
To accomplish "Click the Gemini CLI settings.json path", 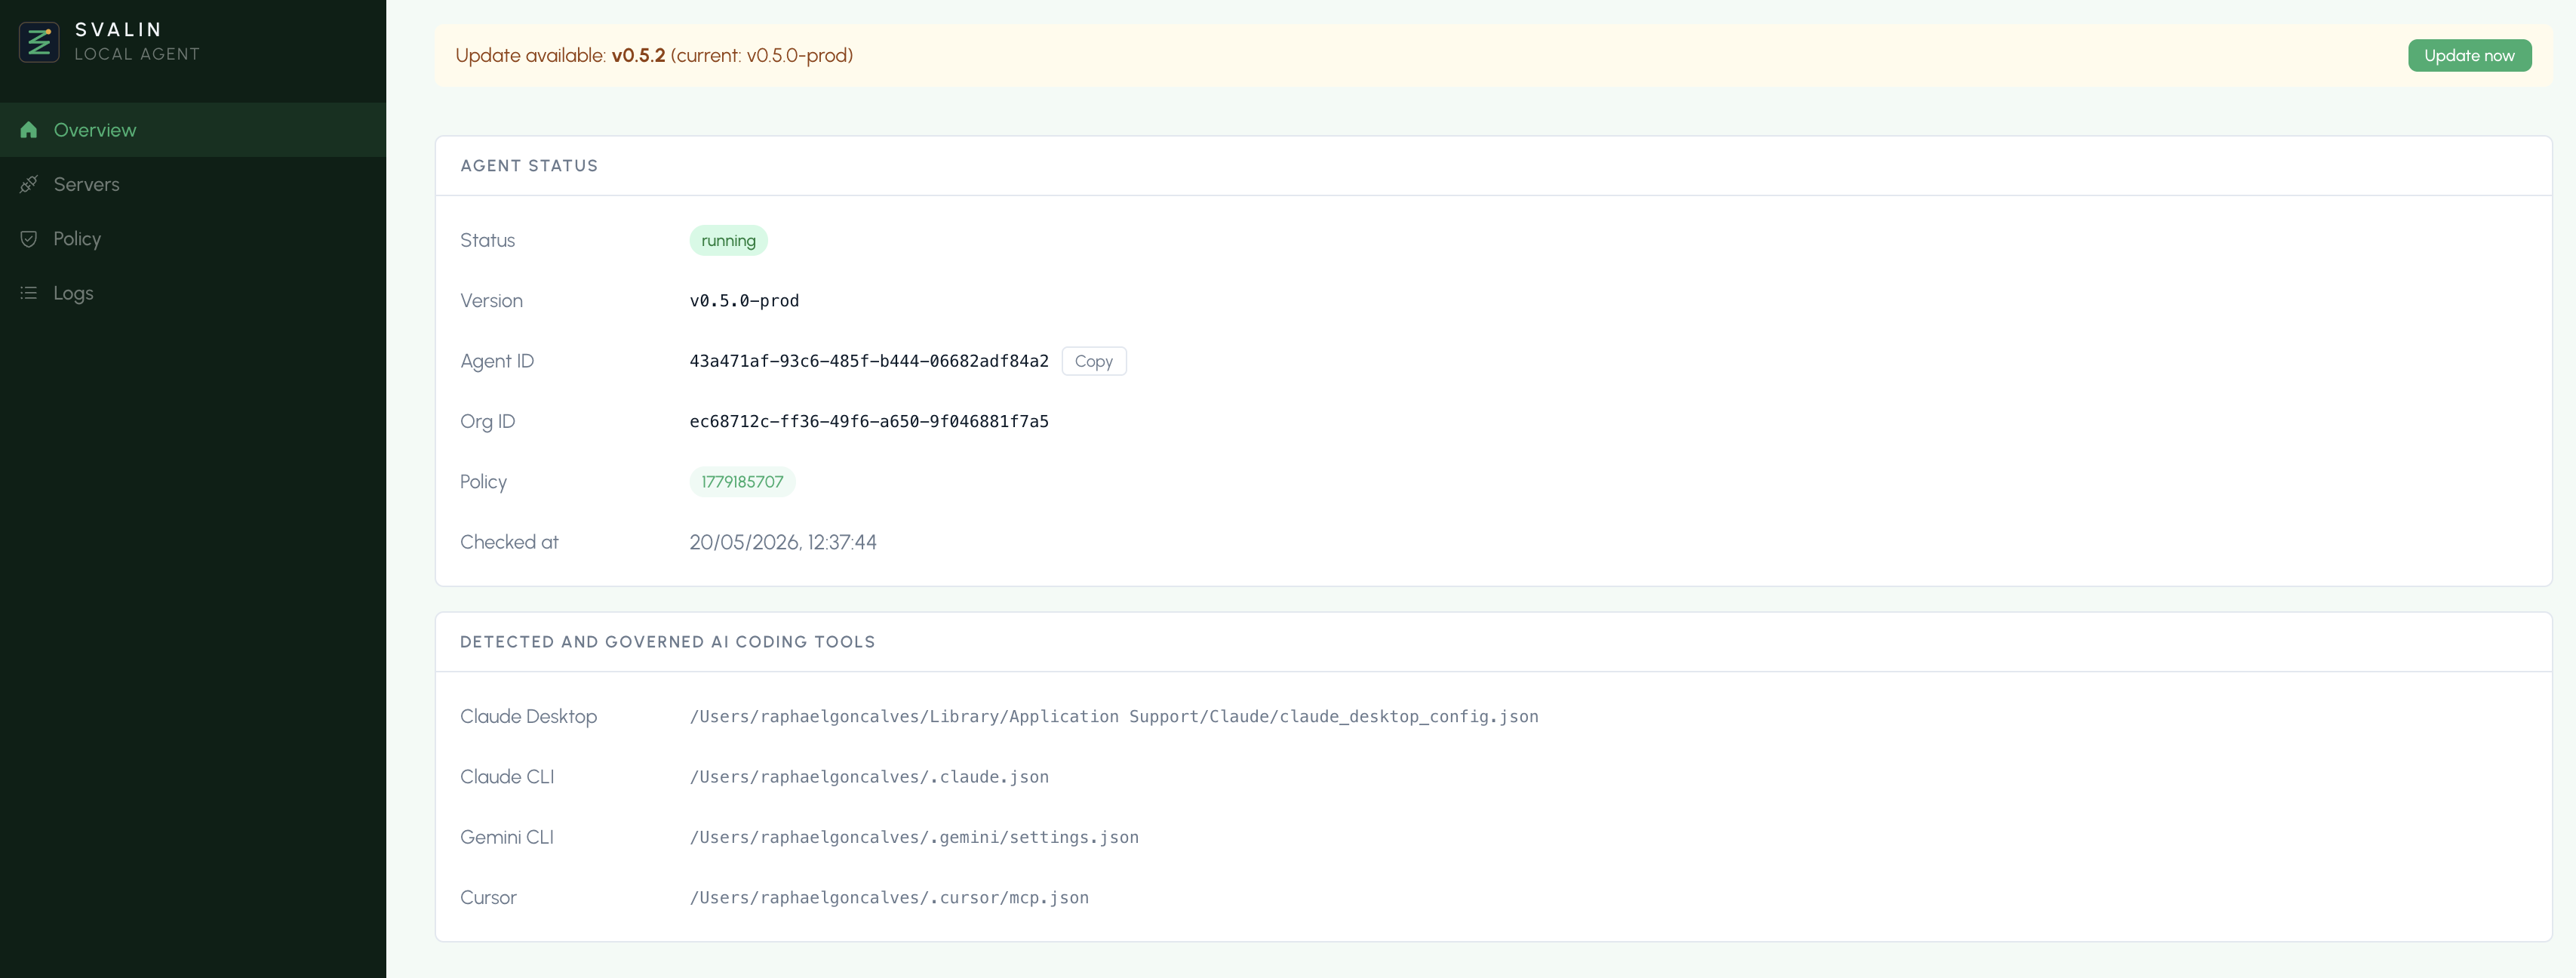I will click(x=914, y=837).
